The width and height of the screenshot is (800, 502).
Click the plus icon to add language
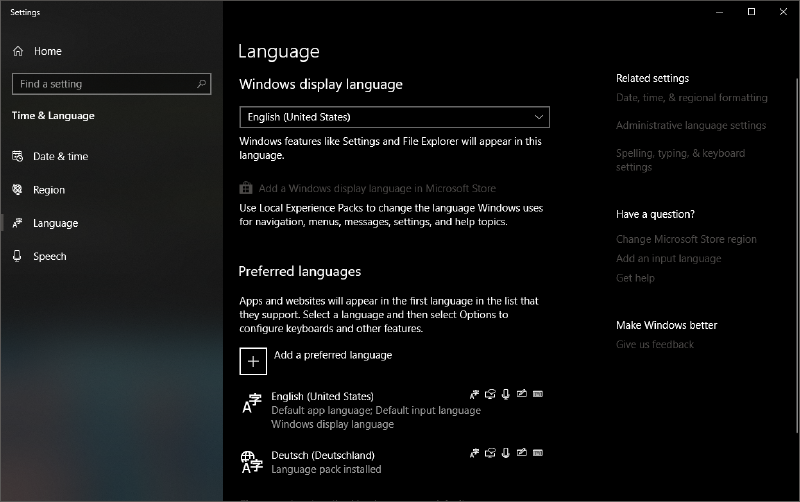click(253, 361)
